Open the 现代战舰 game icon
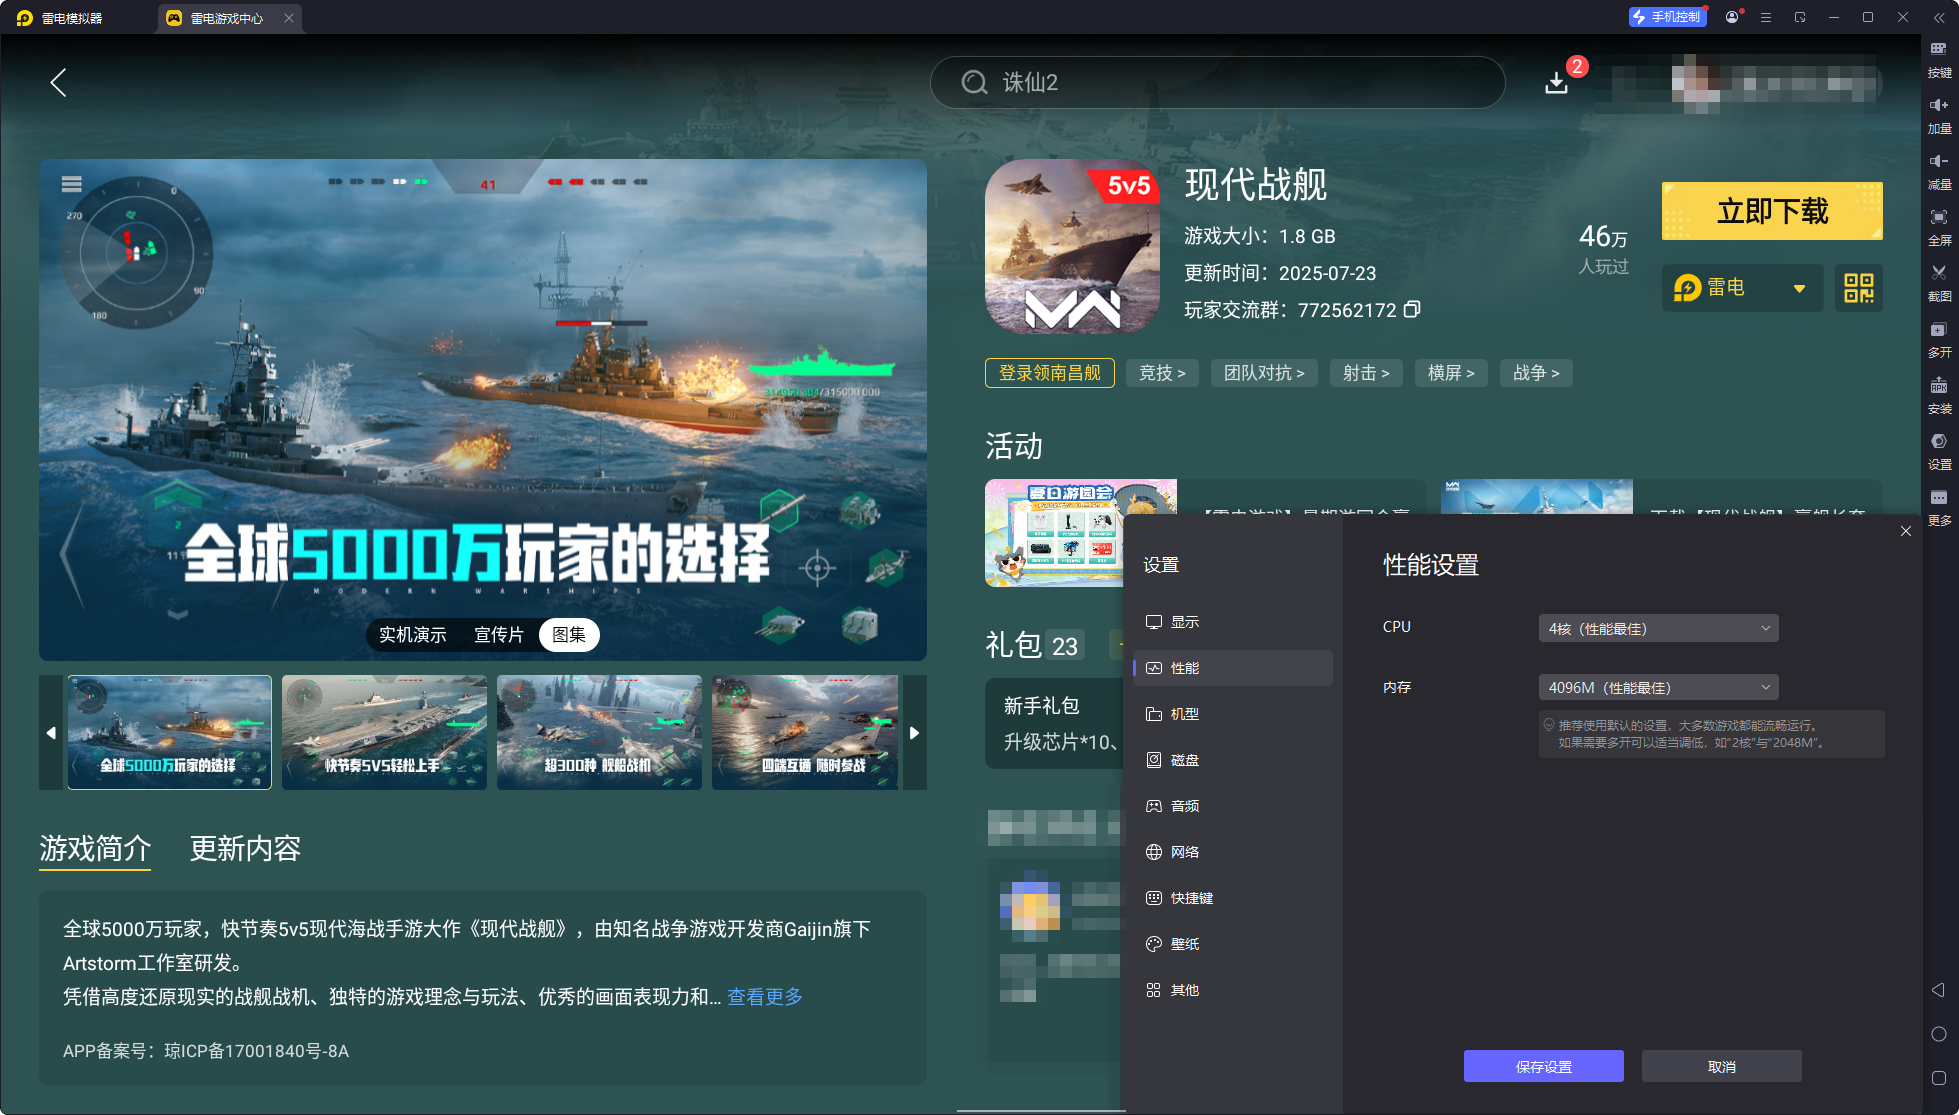Screen dimensions: 1959x1115 (1072, 246)
